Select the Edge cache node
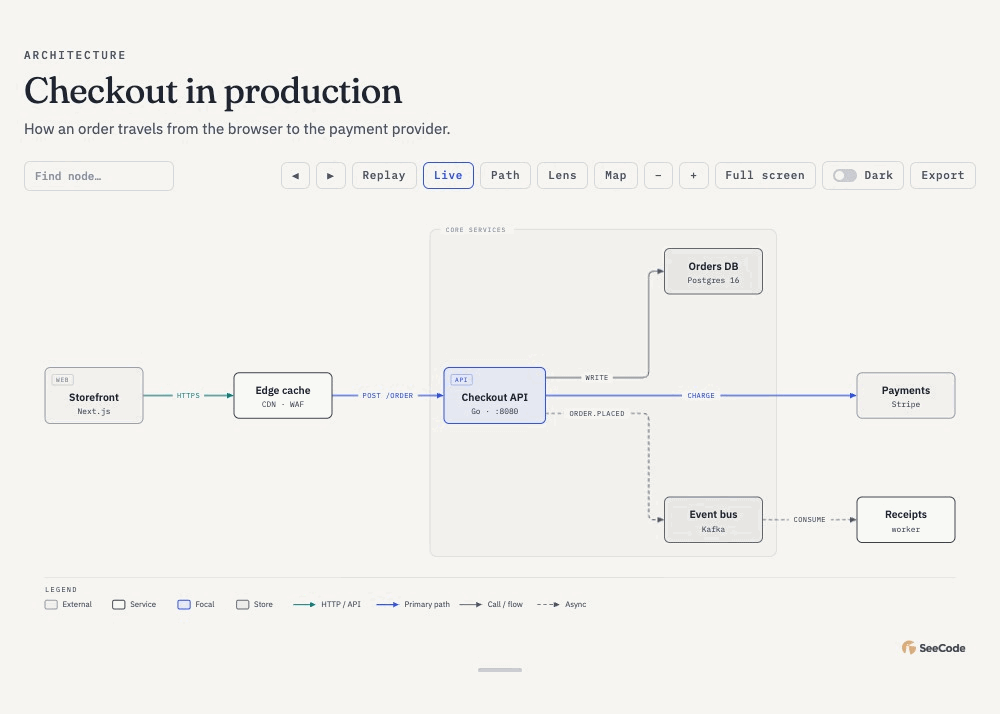Viewport: 1000px width, 714px height. [283, 395]
